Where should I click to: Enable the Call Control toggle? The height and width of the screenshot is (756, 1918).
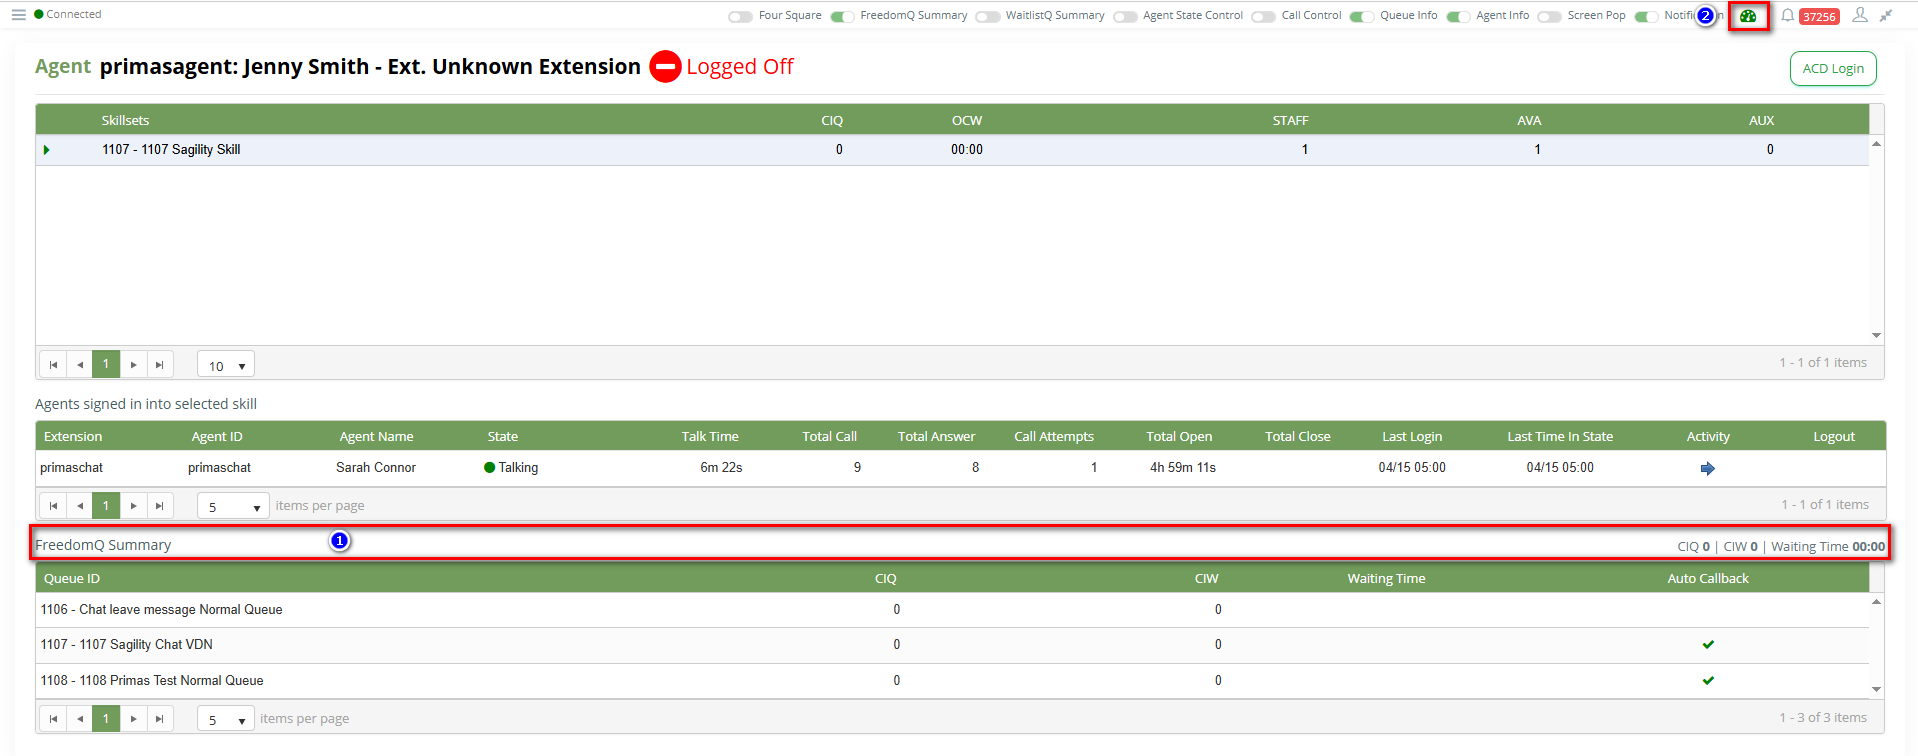[1263, 16]
